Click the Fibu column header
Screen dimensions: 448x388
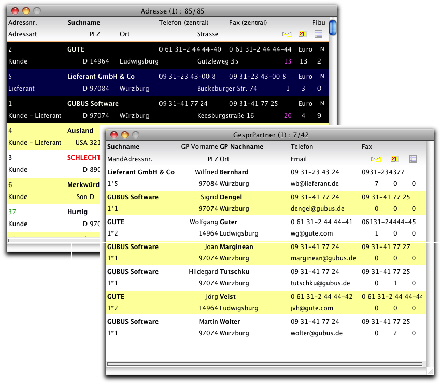coord(319,23)
